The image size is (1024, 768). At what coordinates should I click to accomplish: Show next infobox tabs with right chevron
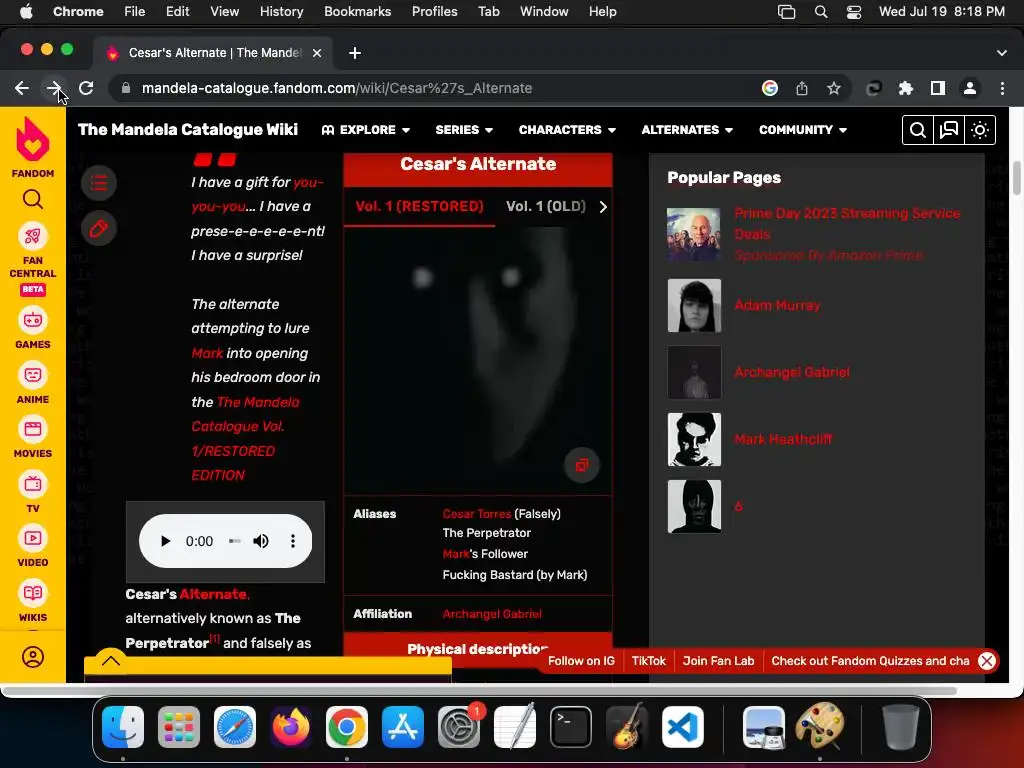point(603,207)
